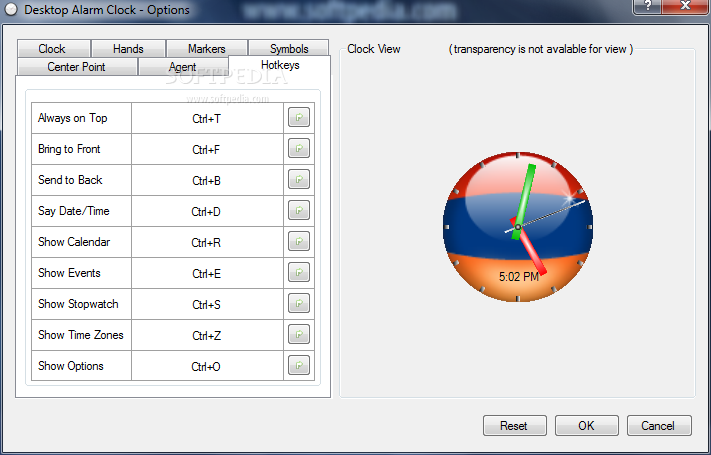This screenshot has height=455, width=711.
Task: Open the Hands tab
Action: click(128, 49)
